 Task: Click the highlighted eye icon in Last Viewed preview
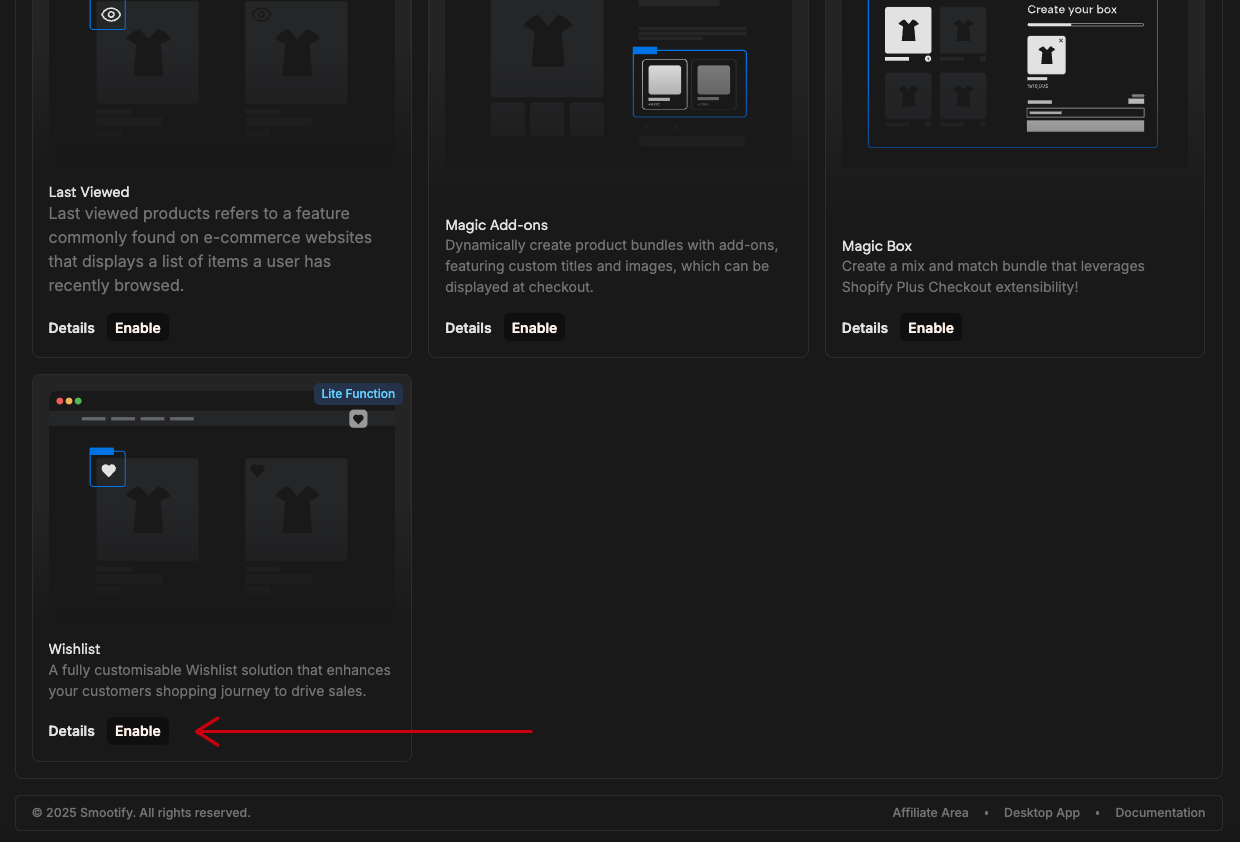pyautogui.click(x=108, y=14)
